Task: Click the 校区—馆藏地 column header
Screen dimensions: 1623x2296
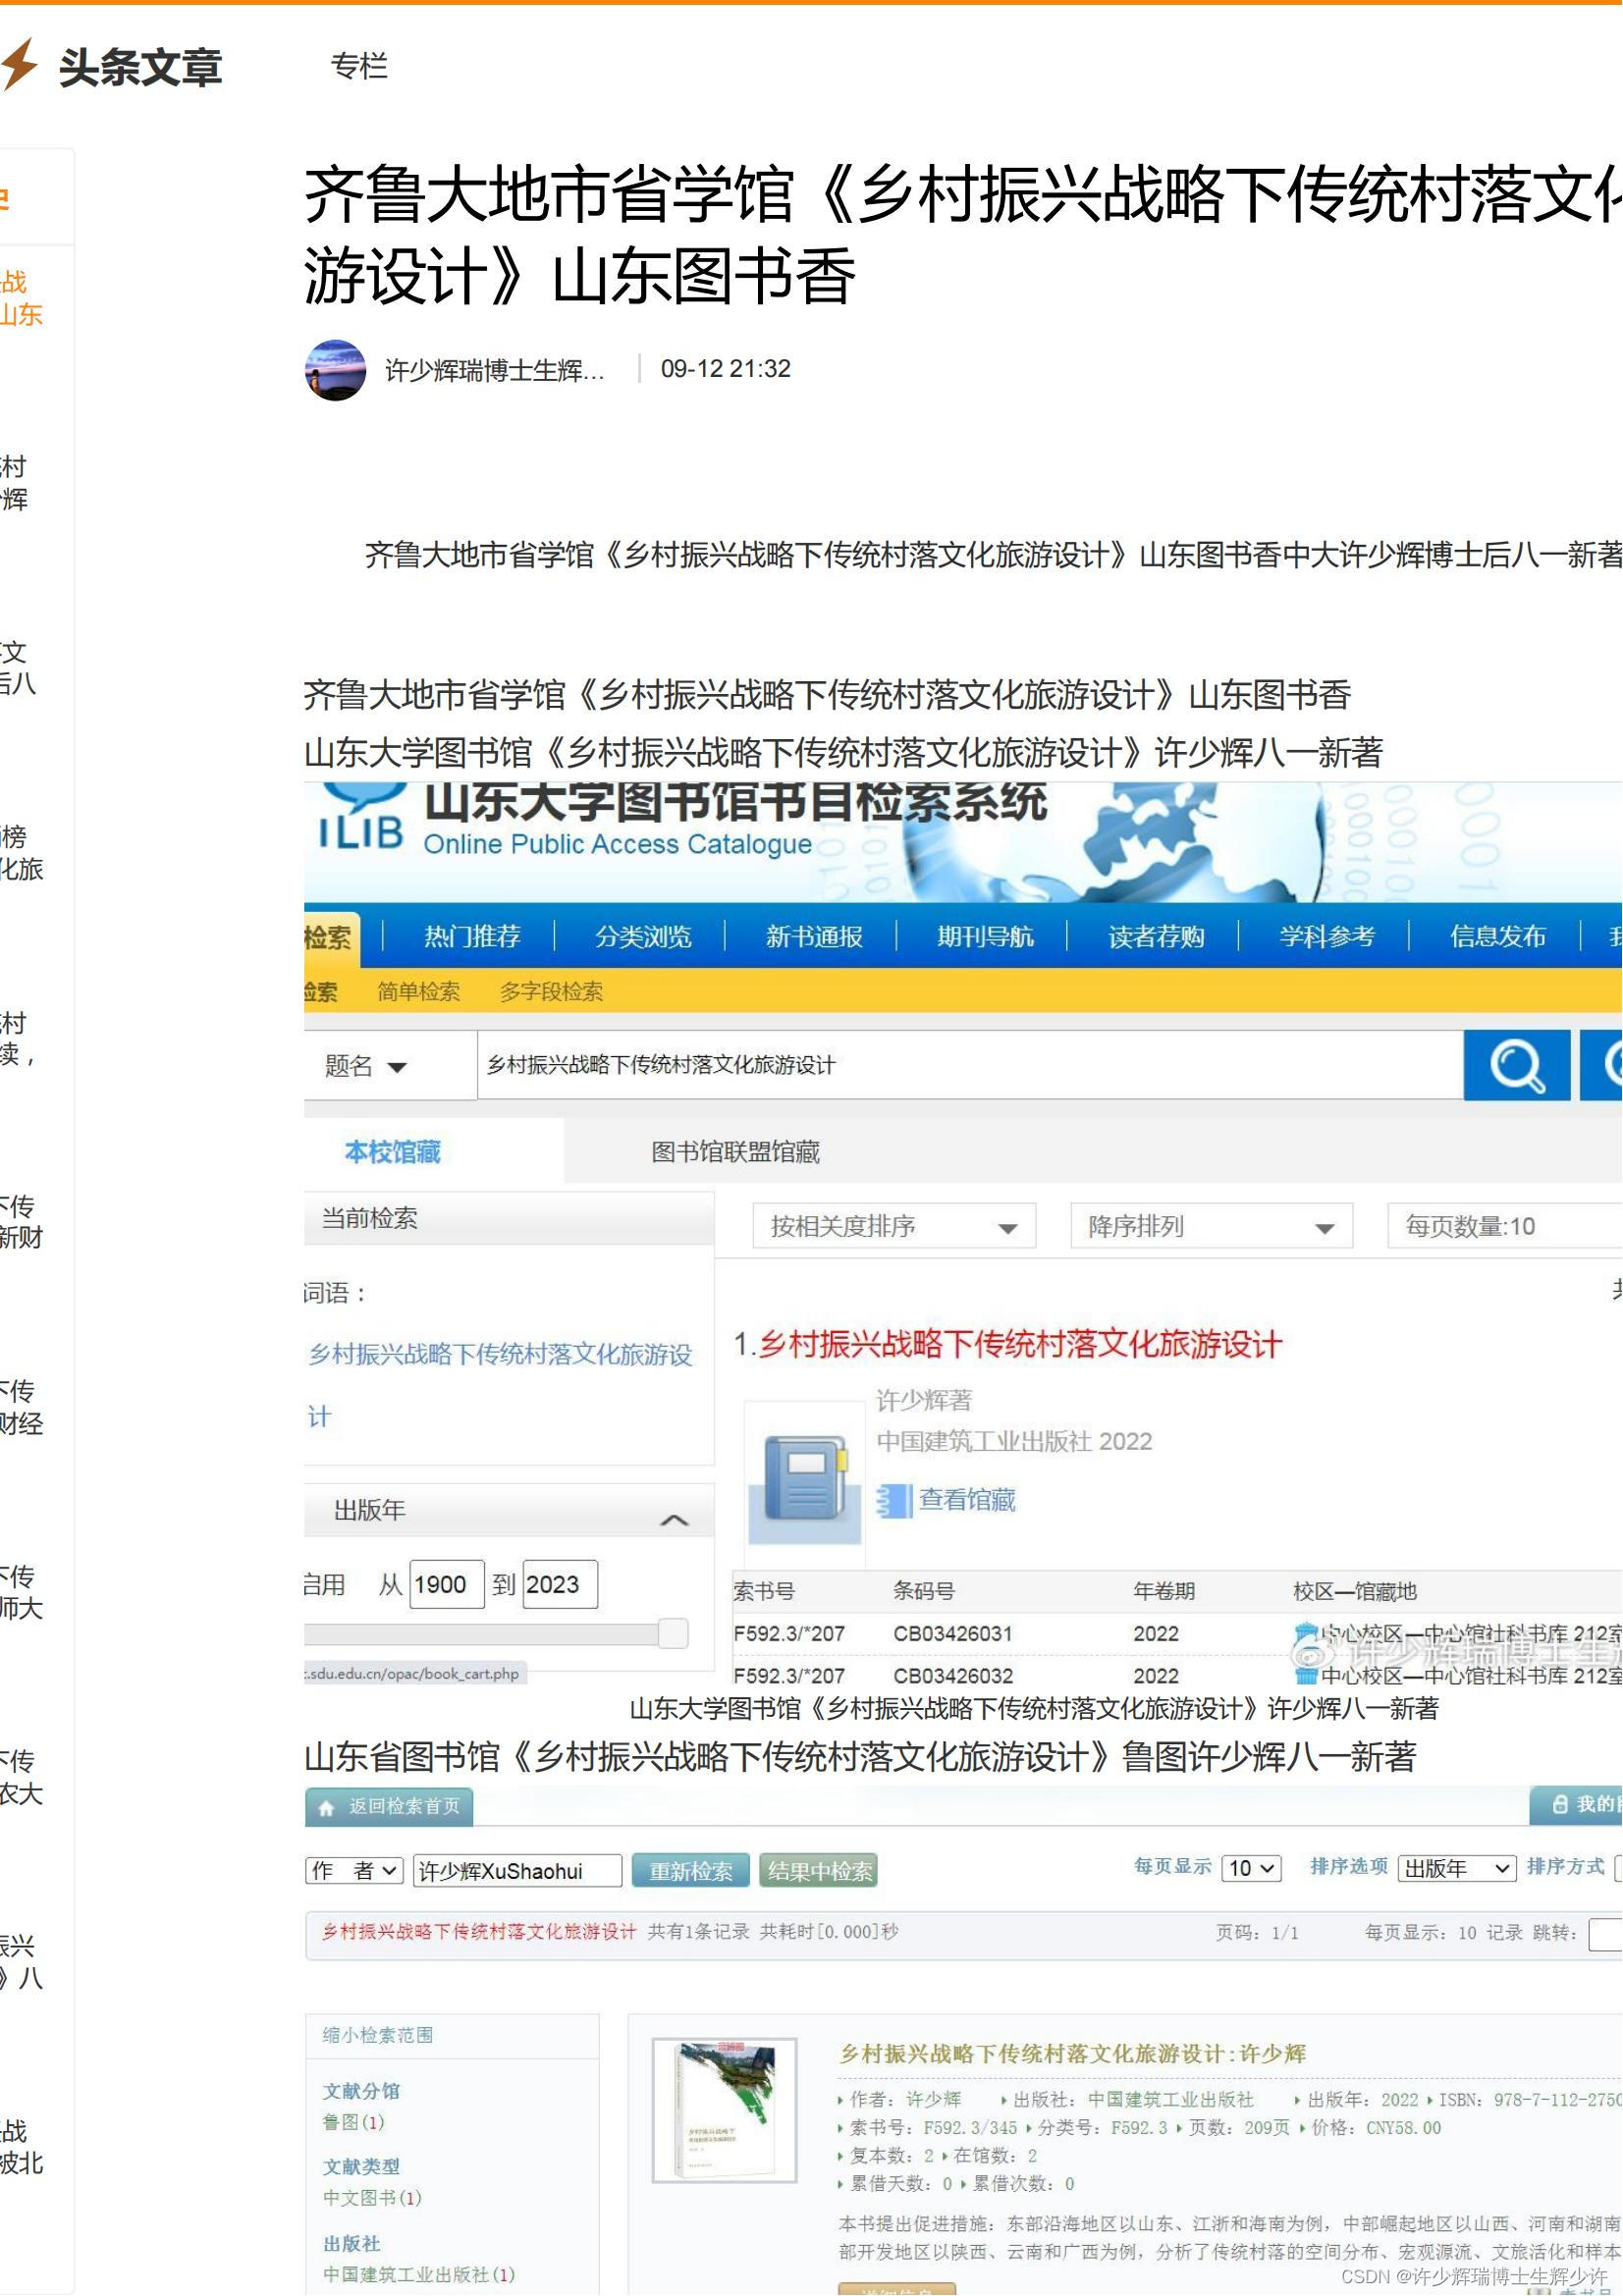Action: (x=1355, y=1592)
